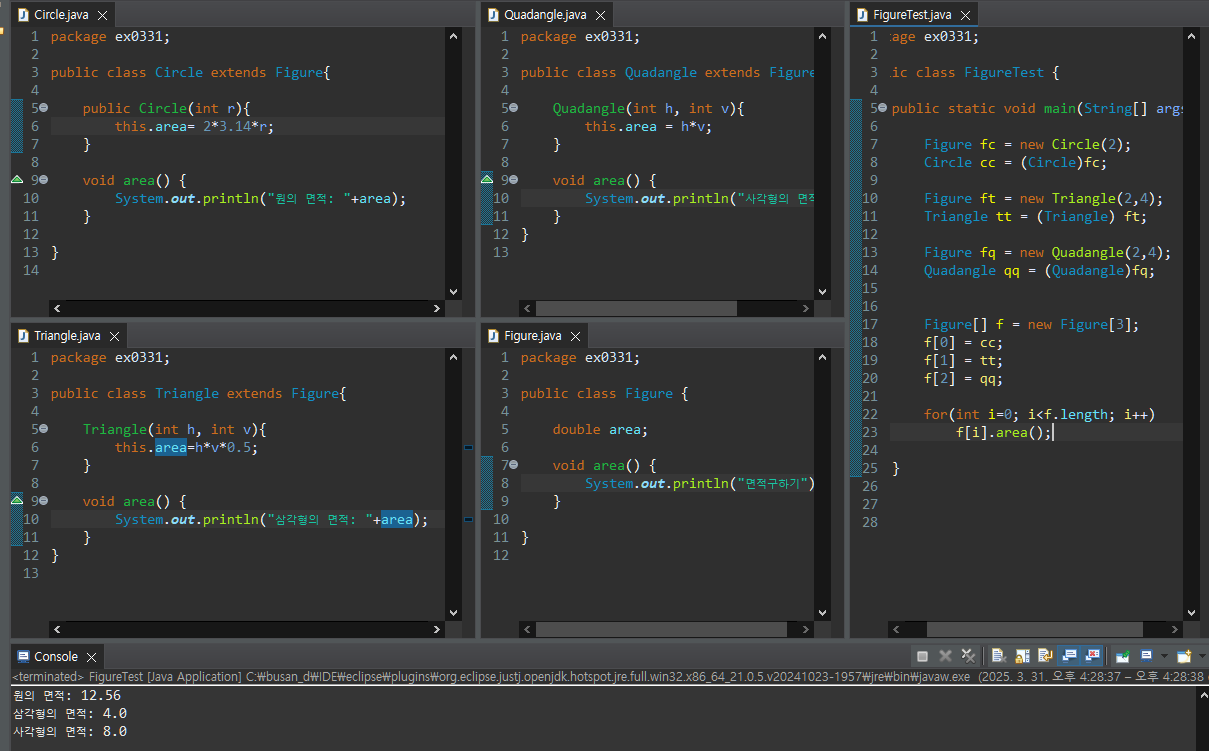Toggle show console on standard output change
This screenshot has height=751, width=1209.
click(1069, 656)
